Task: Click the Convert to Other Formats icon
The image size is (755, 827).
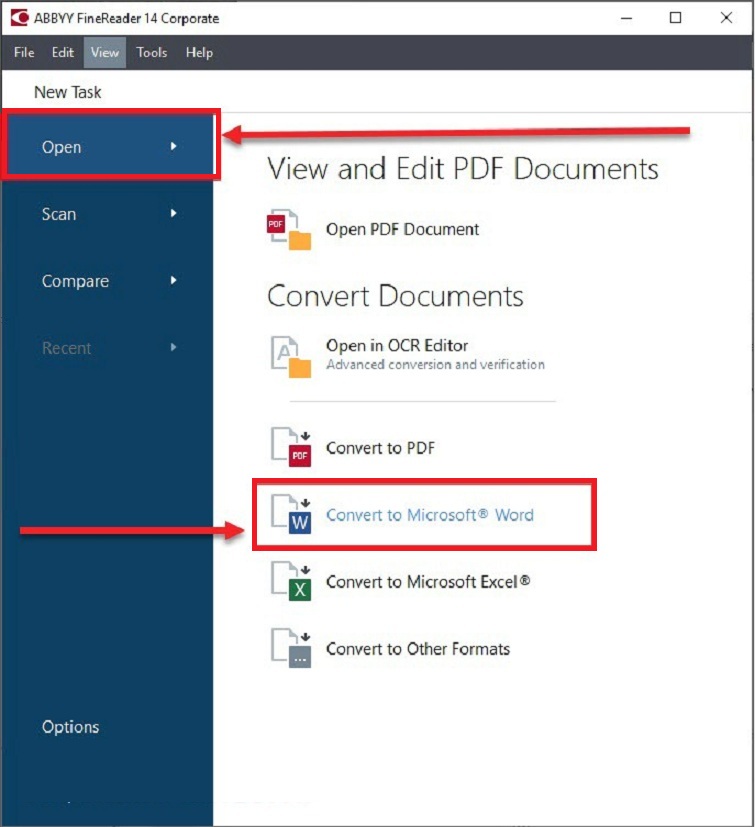Action: 291,649
